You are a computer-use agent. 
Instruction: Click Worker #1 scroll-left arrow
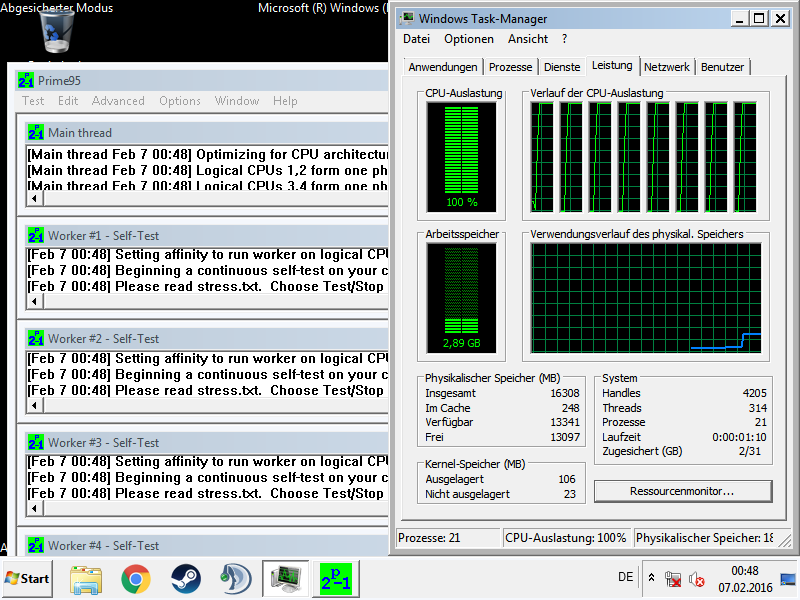coord(35,301)
